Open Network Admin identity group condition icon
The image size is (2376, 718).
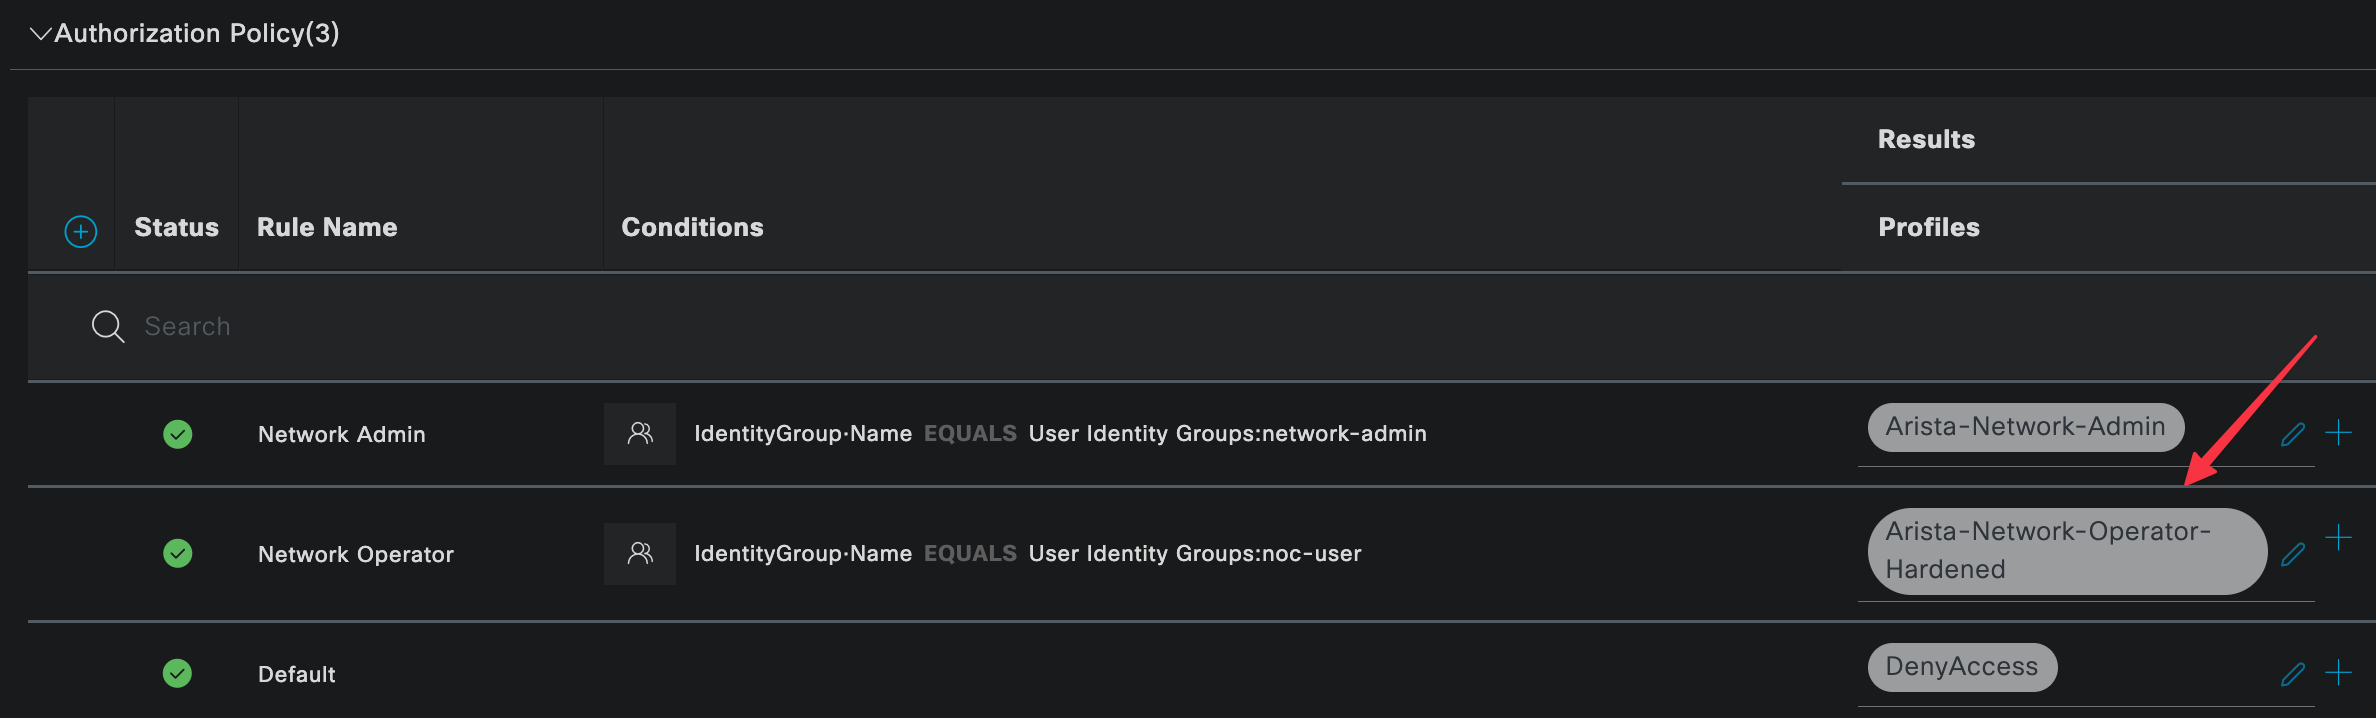640,434
